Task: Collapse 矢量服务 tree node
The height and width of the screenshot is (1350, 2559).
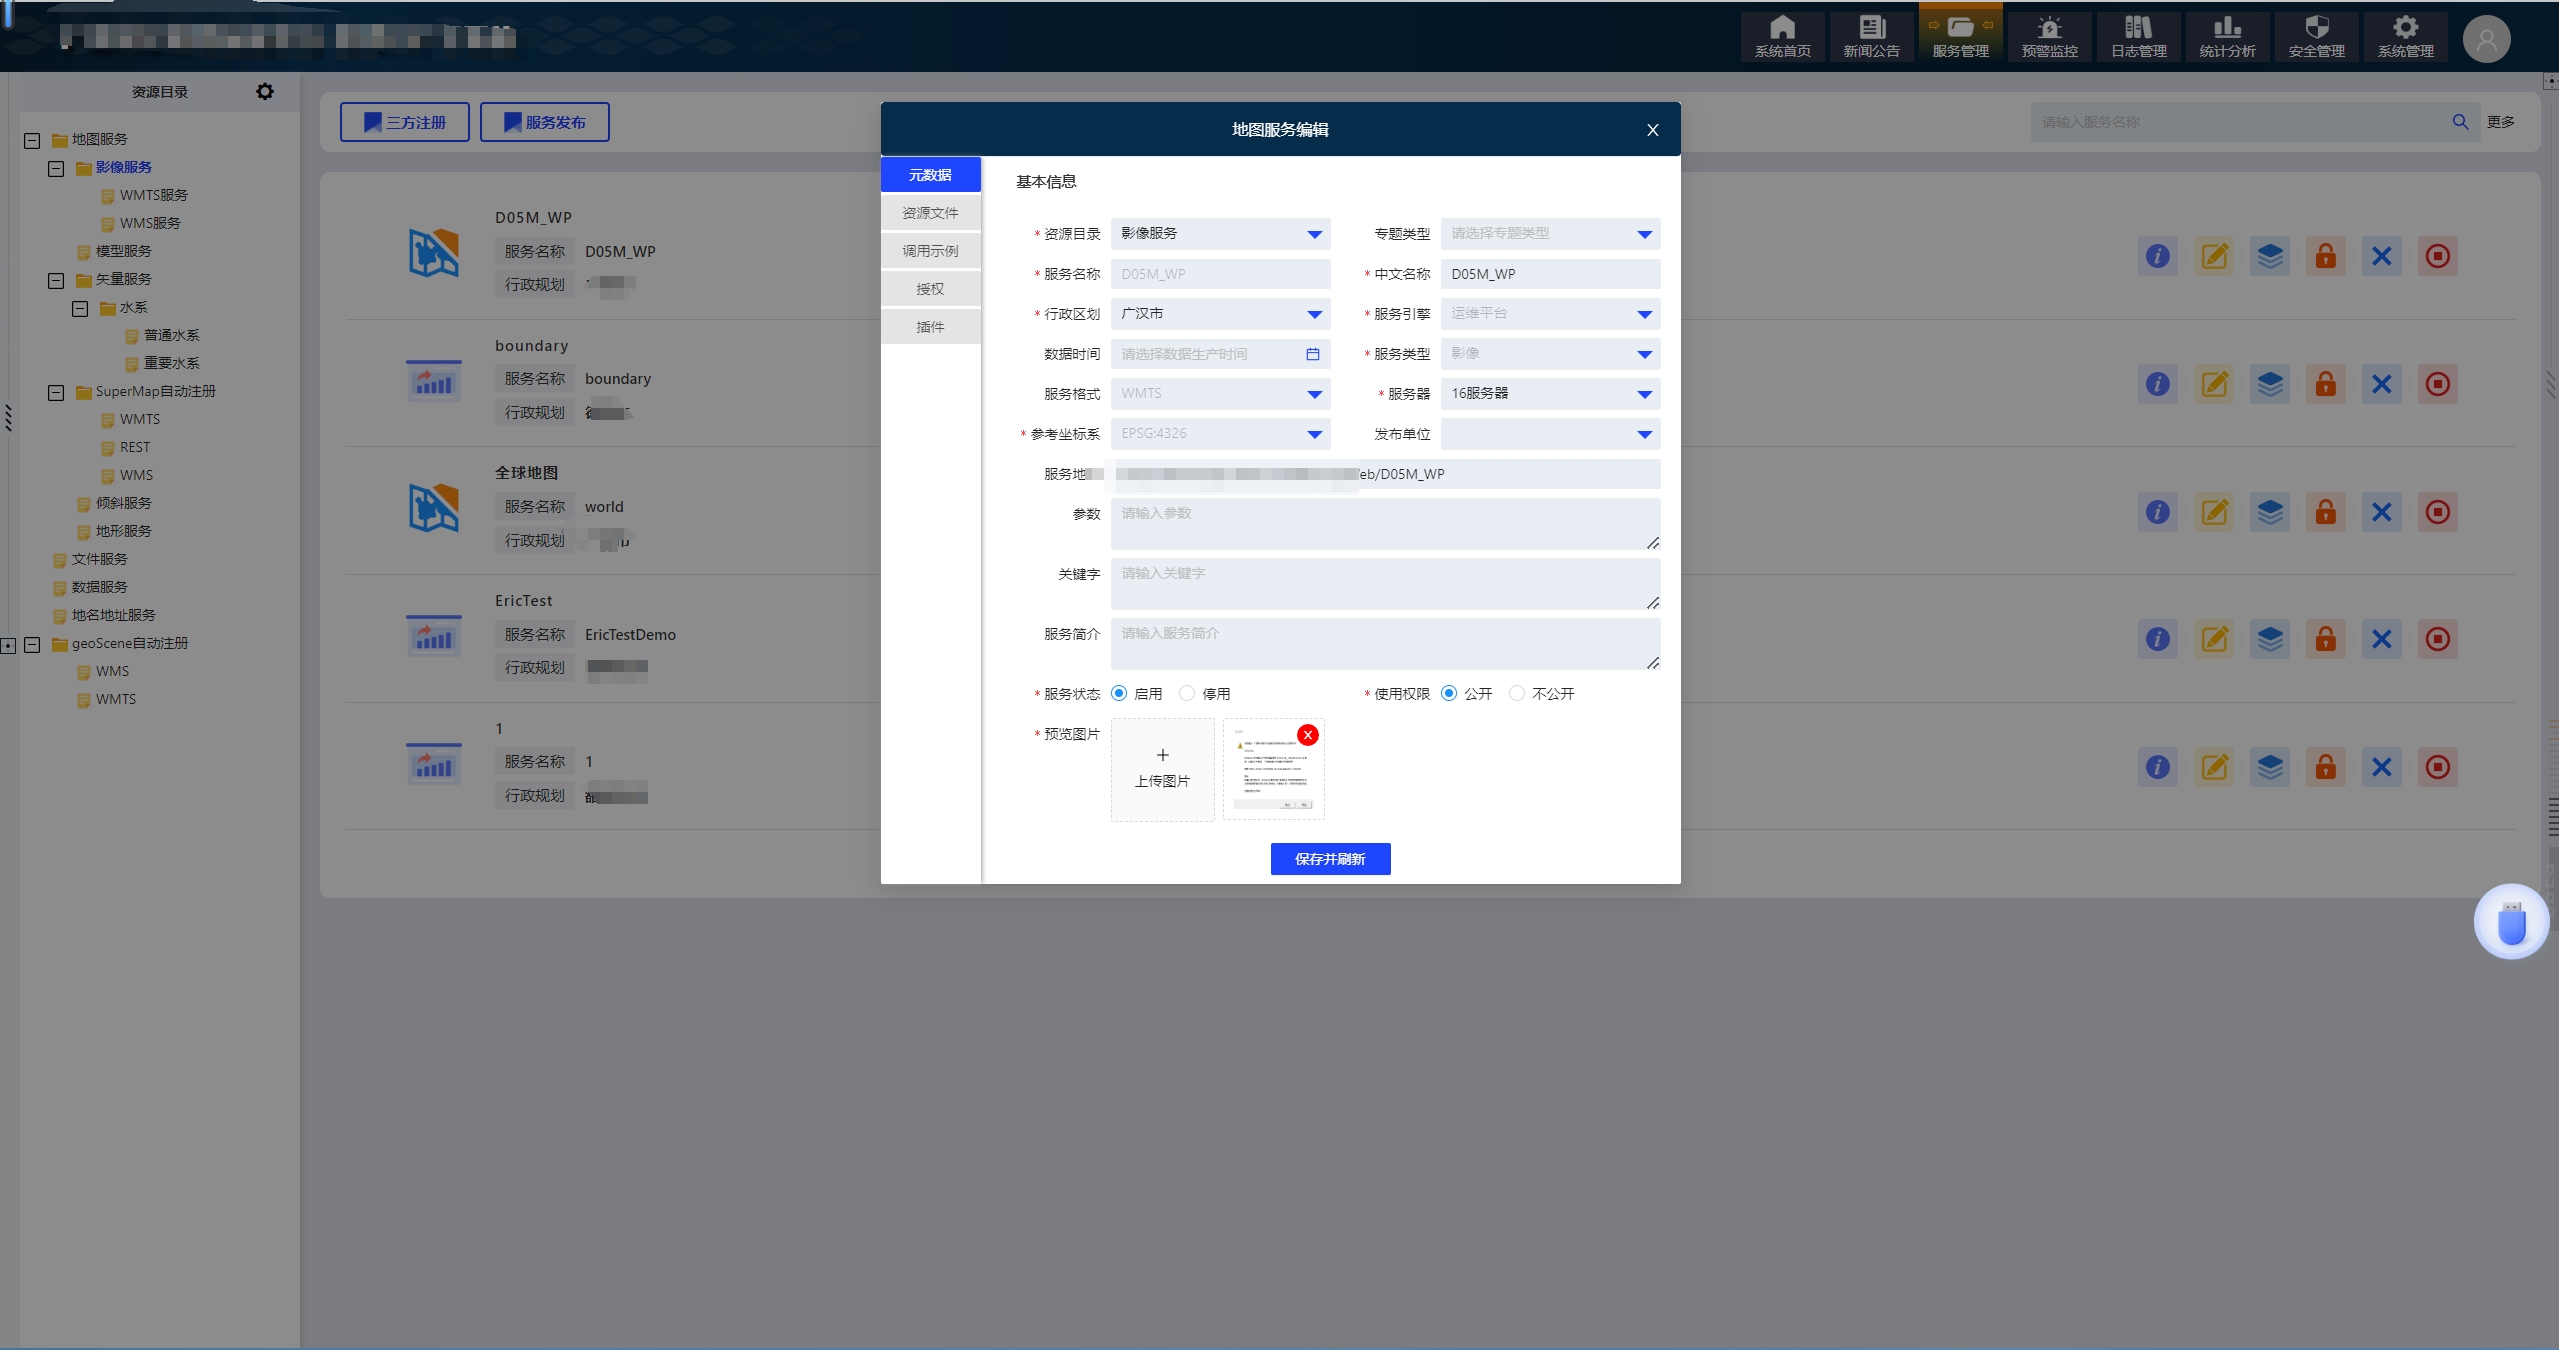Action: (x=56, y=281)
